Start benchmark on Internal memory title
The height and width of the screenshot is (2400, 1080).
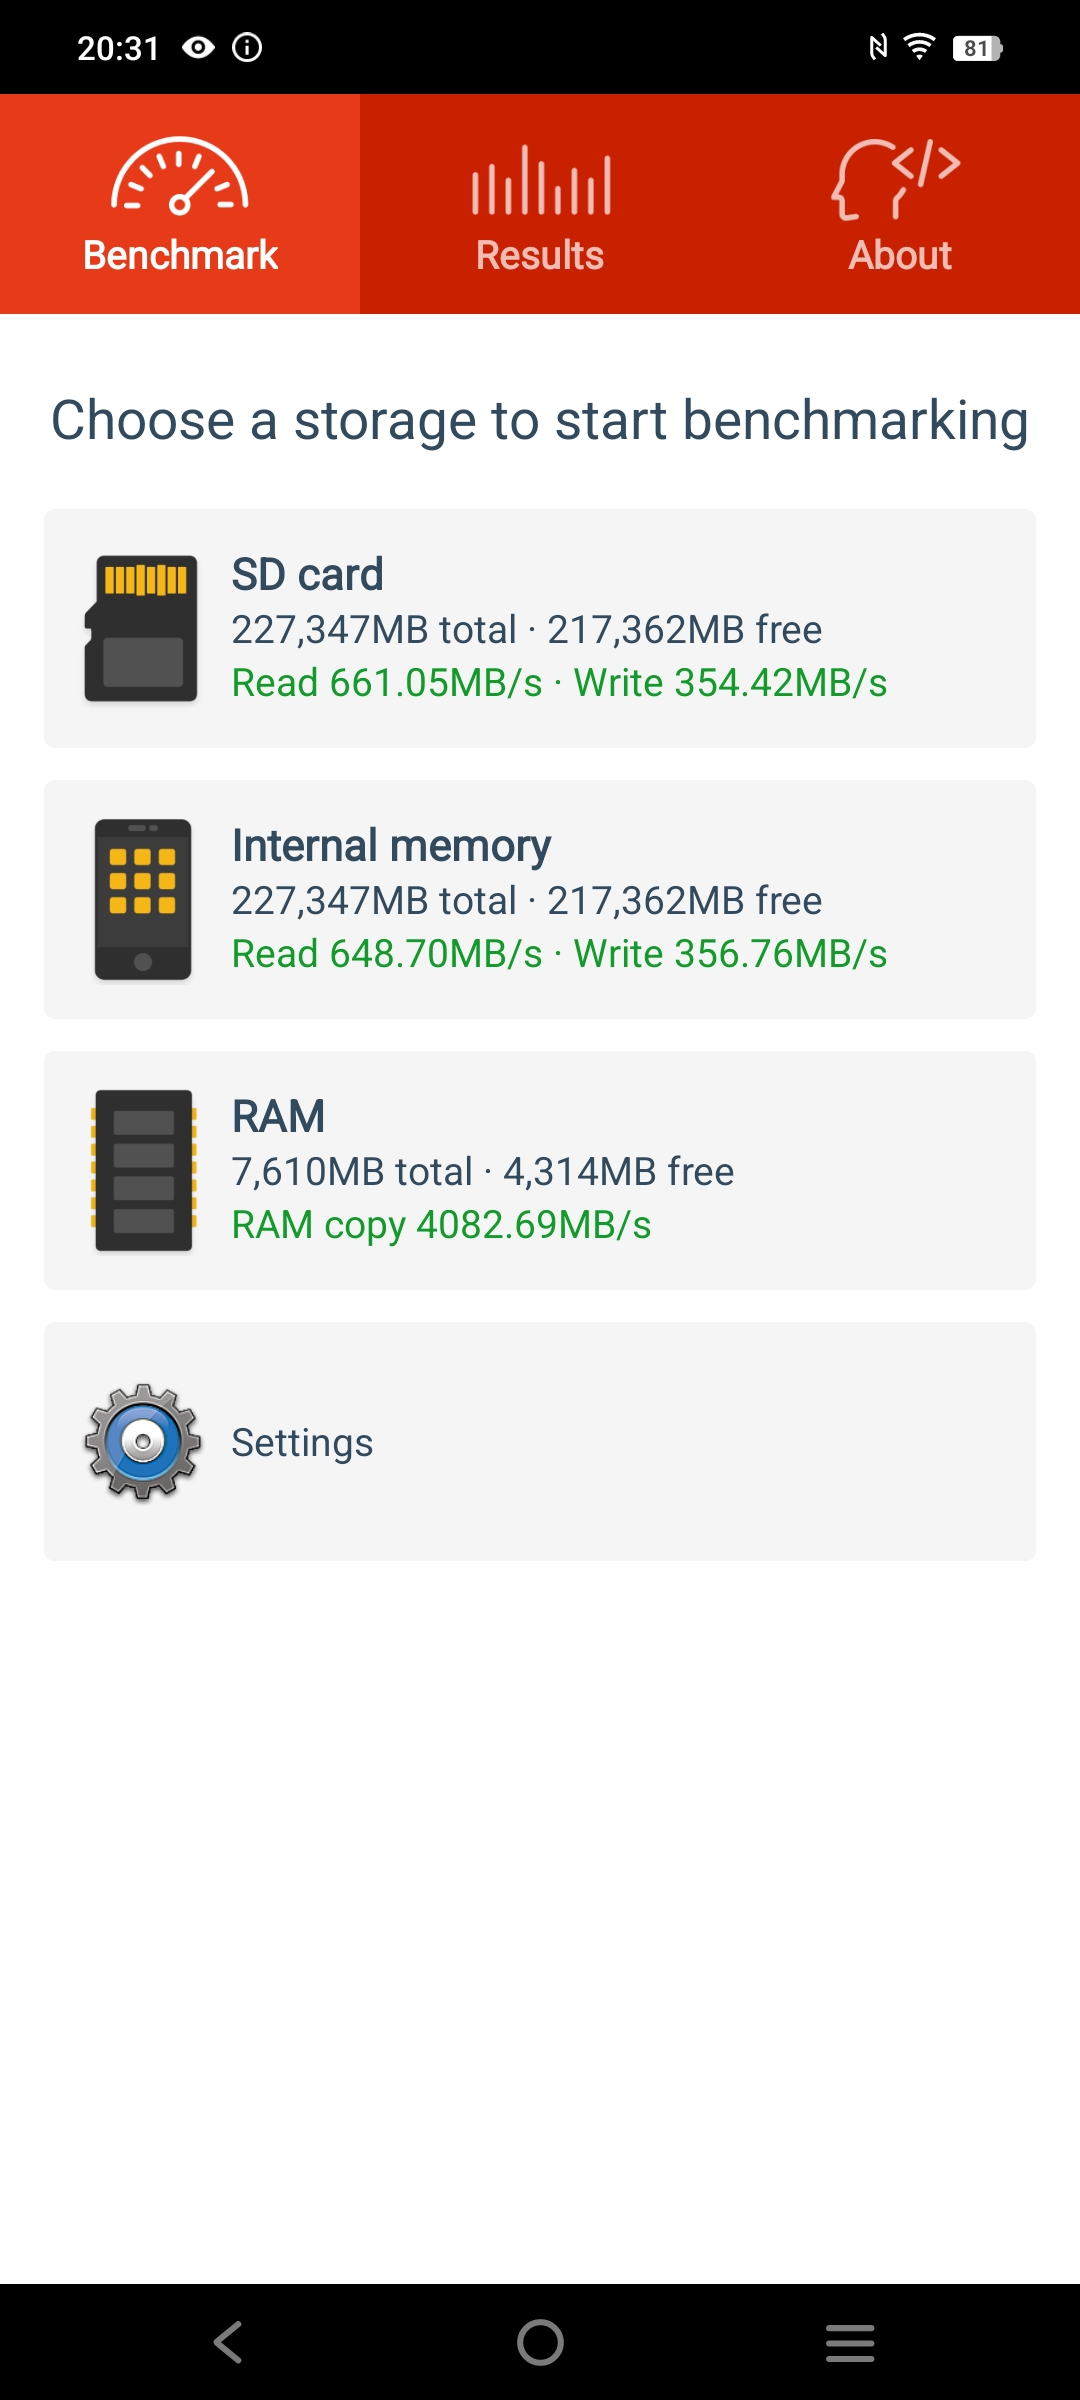tap(391, 846)
